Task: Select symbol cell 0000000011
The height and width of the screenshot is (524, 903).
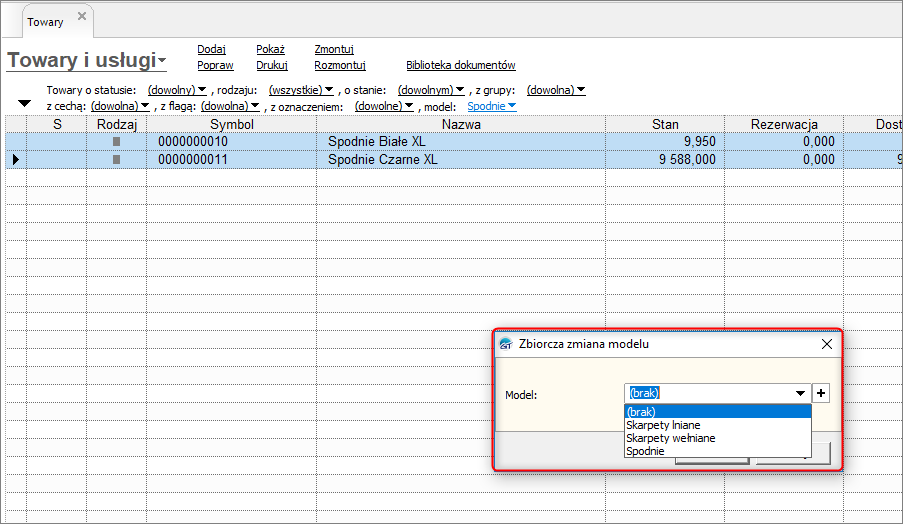Action: 193,160
